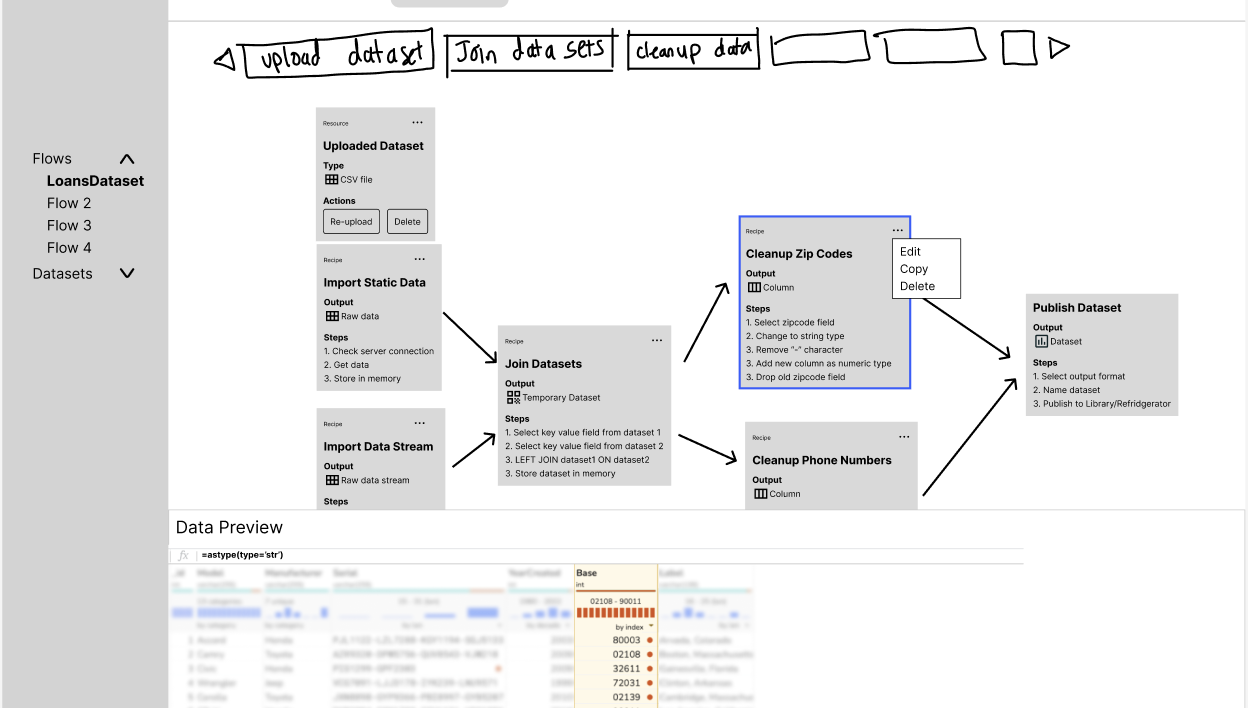Viewport: 1248px width, 708px height.
Task: Click the formula field showing =astype(type='str')
Action: [610, 555]
